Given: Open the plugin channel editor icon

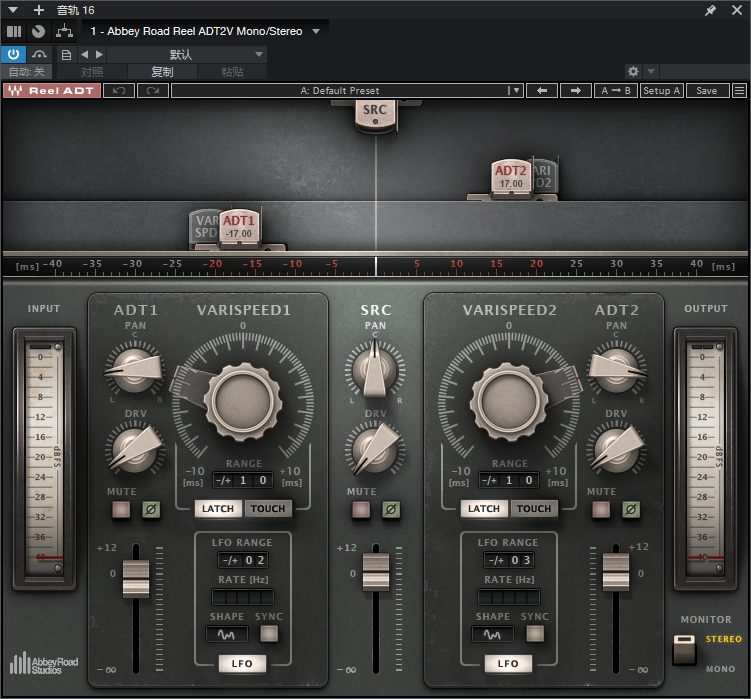Looking at the screenshot, I should [14, 32].
